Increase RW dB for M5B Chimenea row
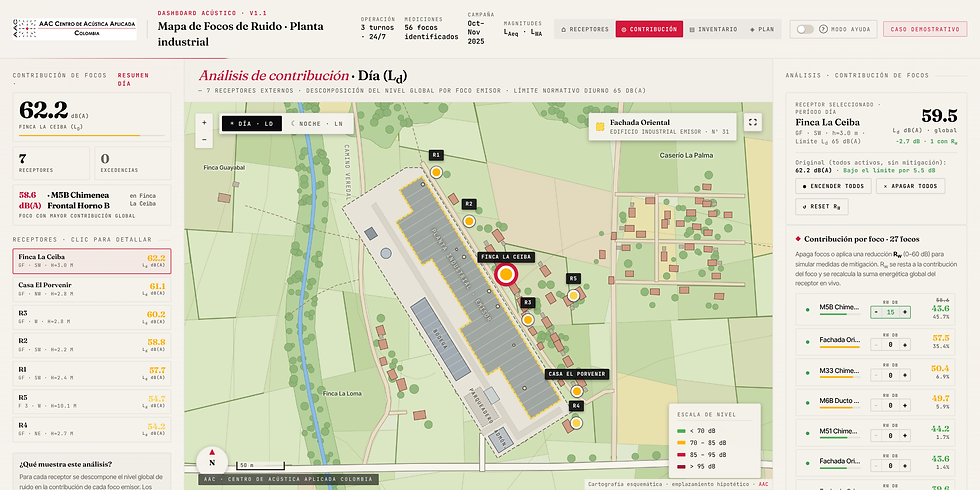The image size is (980, 490). (904, 311)
